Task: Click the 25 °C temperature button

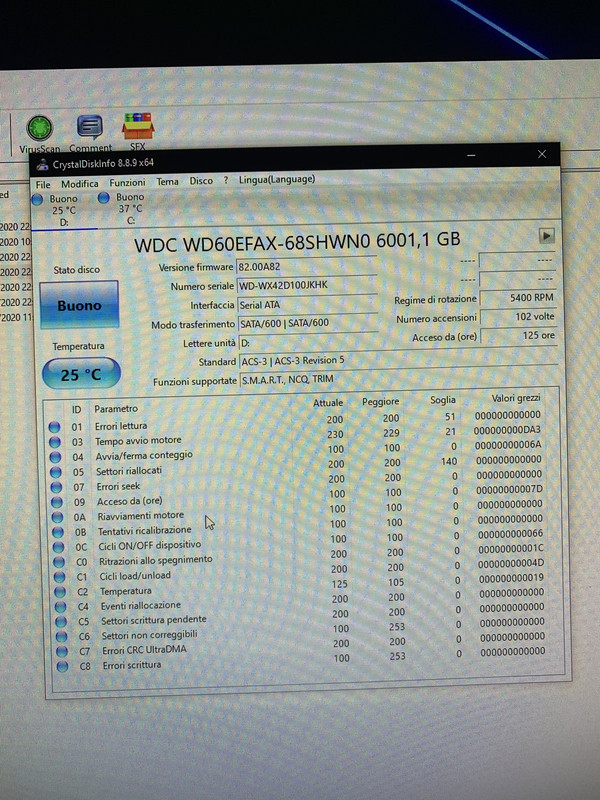Action: click(81, 374)
